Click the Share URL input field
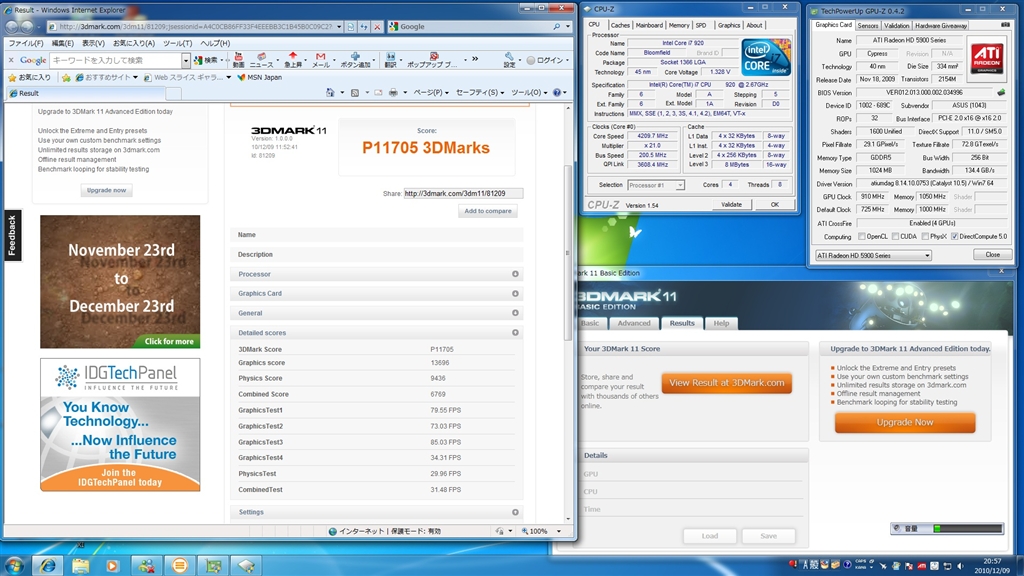This screenshot has width=1024, height=576. point(463,193)
